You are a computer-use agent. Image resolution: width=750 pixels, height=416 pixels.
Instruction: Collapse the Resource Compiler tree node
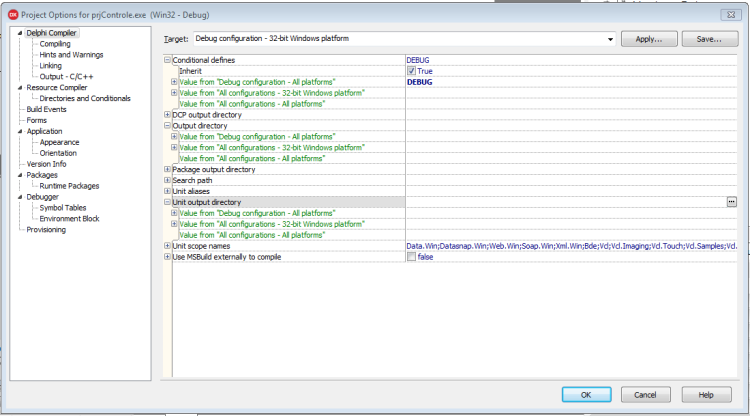(20, 88)
